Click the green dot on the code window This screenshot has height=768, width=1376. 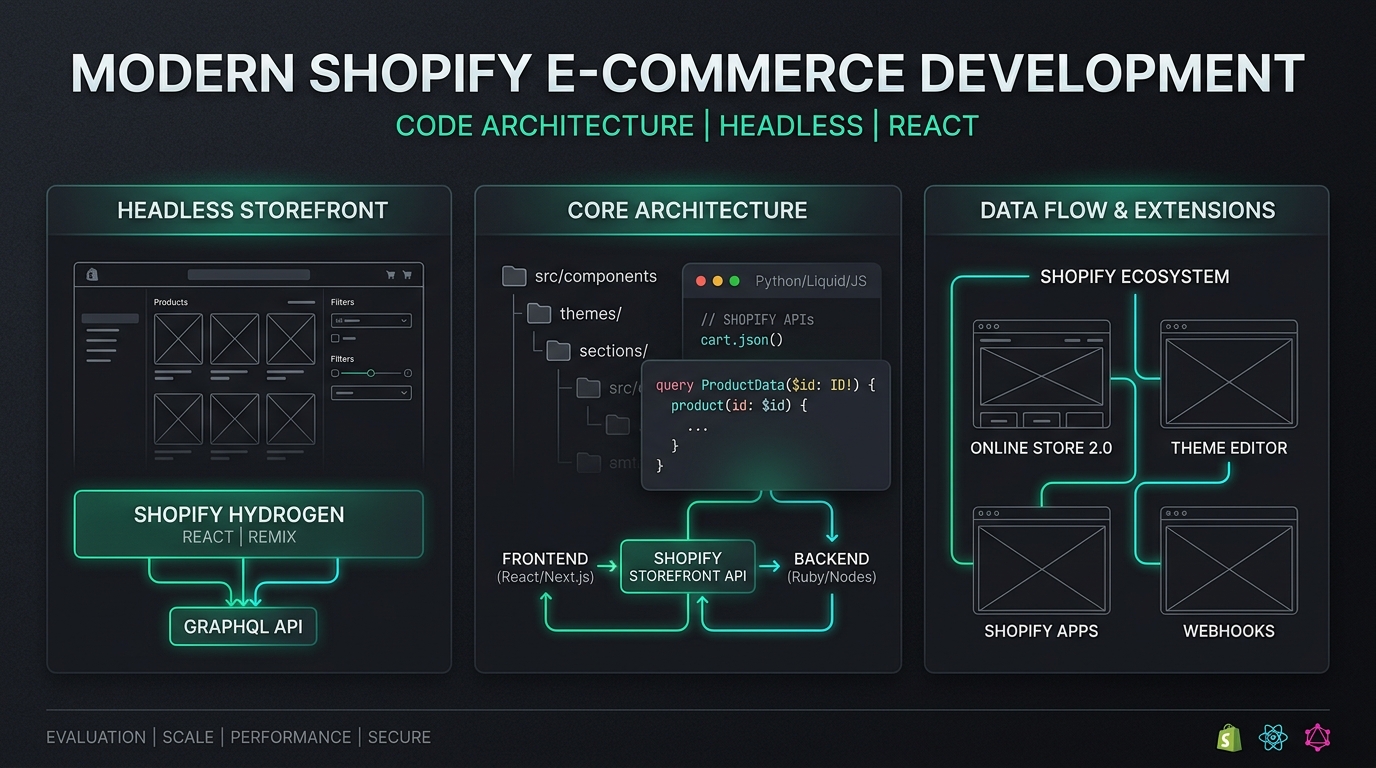(735, 281)
